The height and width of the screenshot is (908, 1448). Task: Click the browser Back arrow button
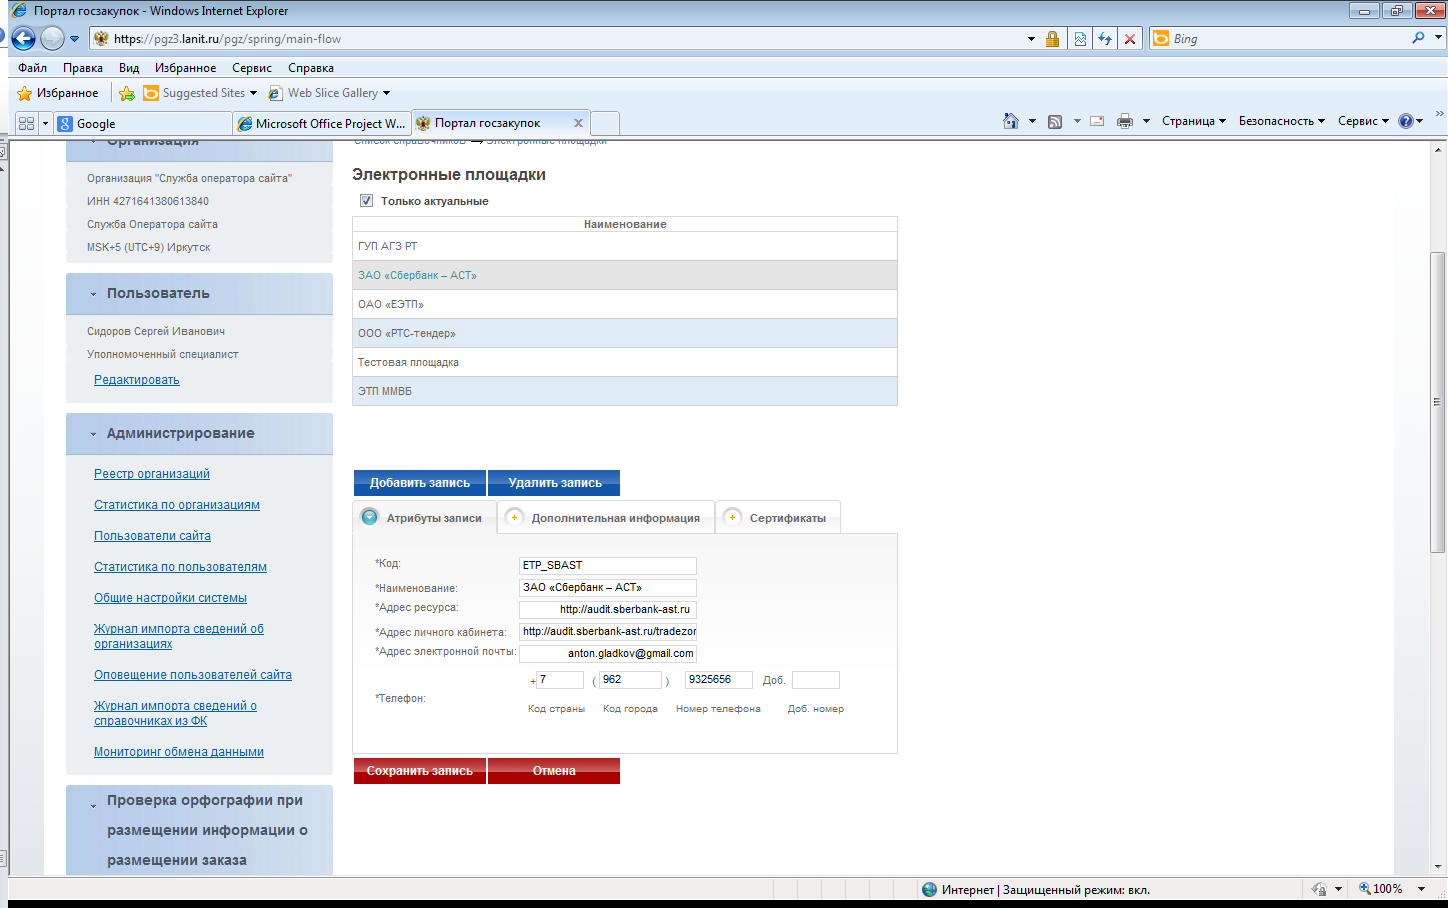[24, 39]
